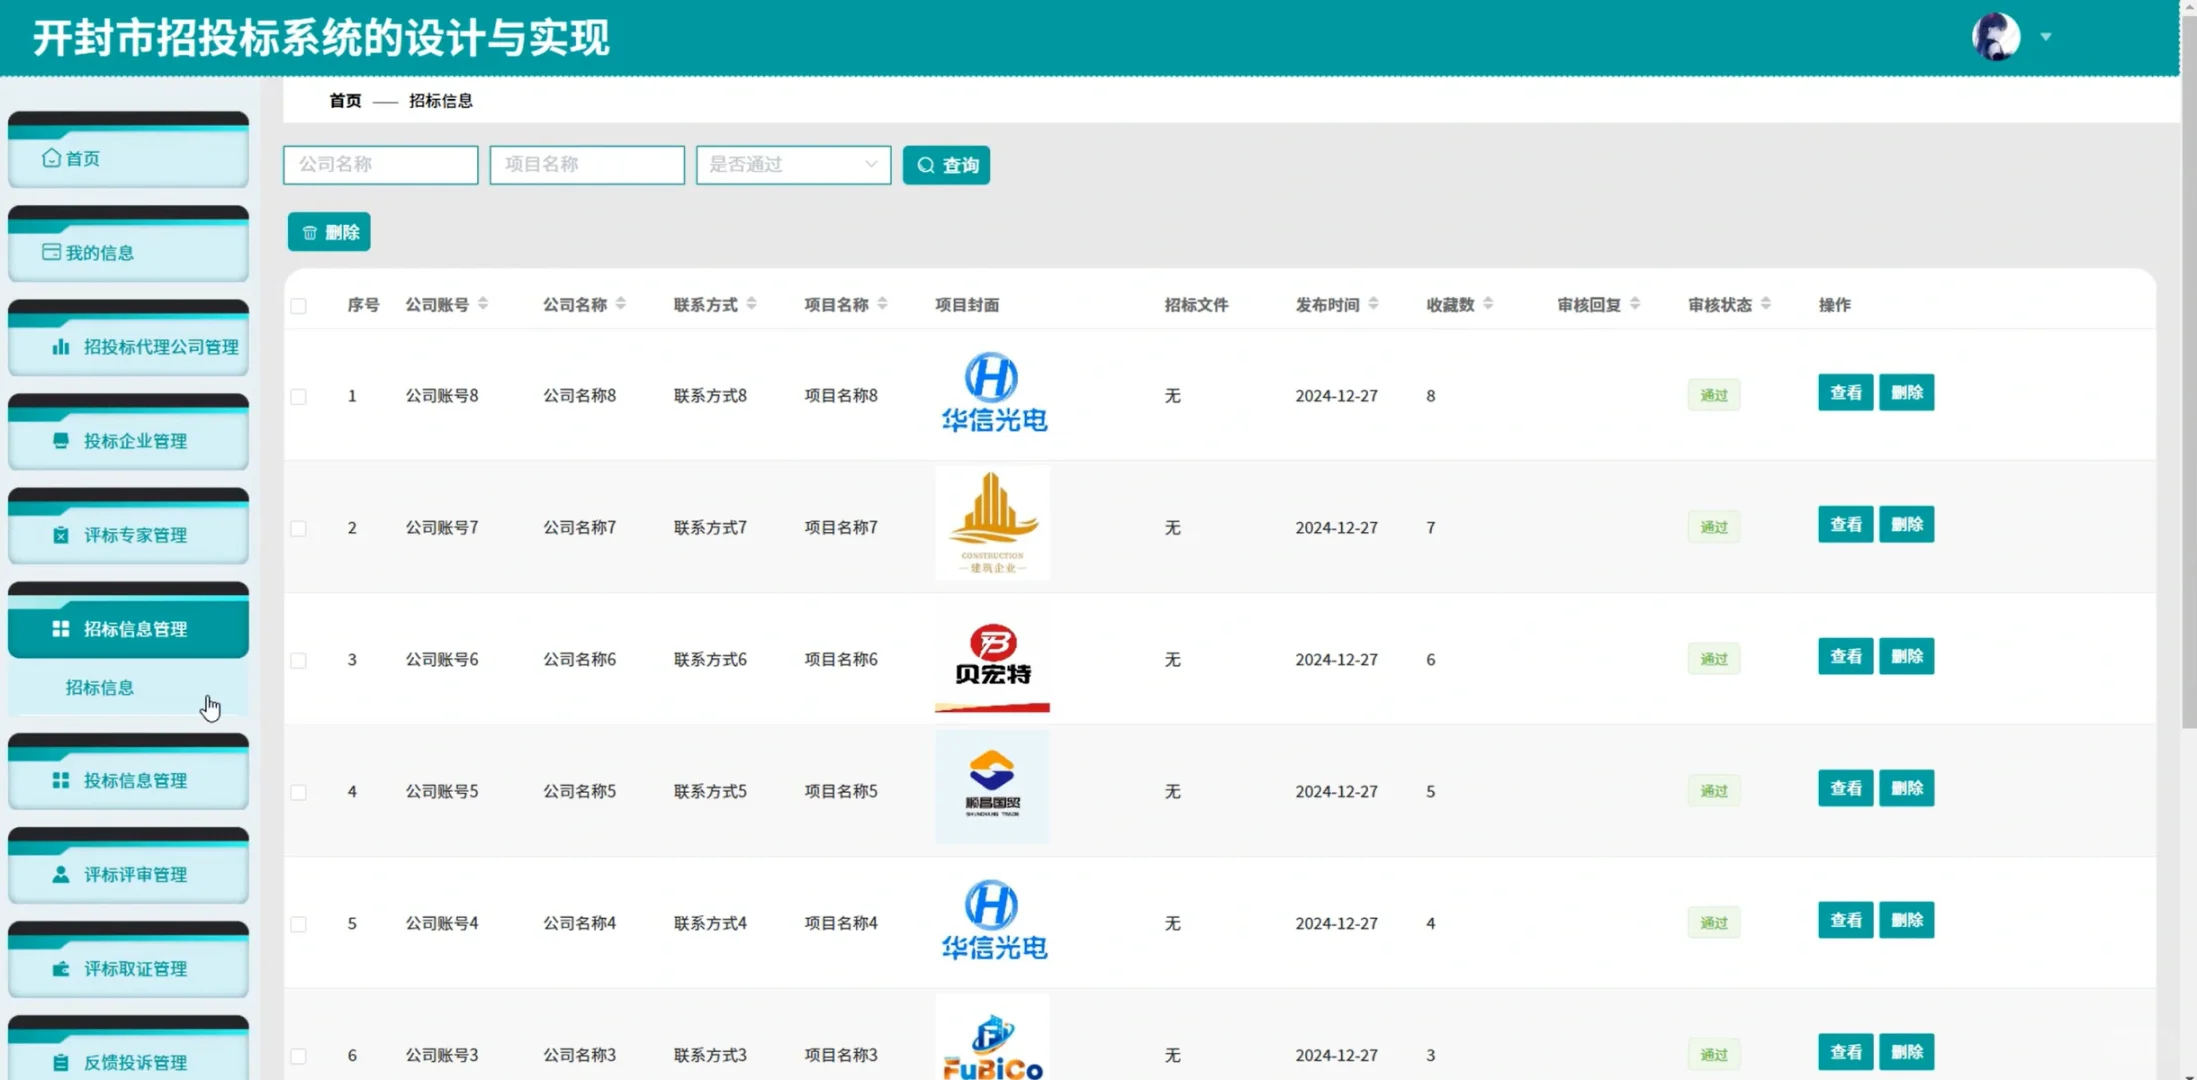This screenshot has width=2197, height=1080.
Task: Click the 华信光电 project cover thumbnail
Action: click(991, 392)
